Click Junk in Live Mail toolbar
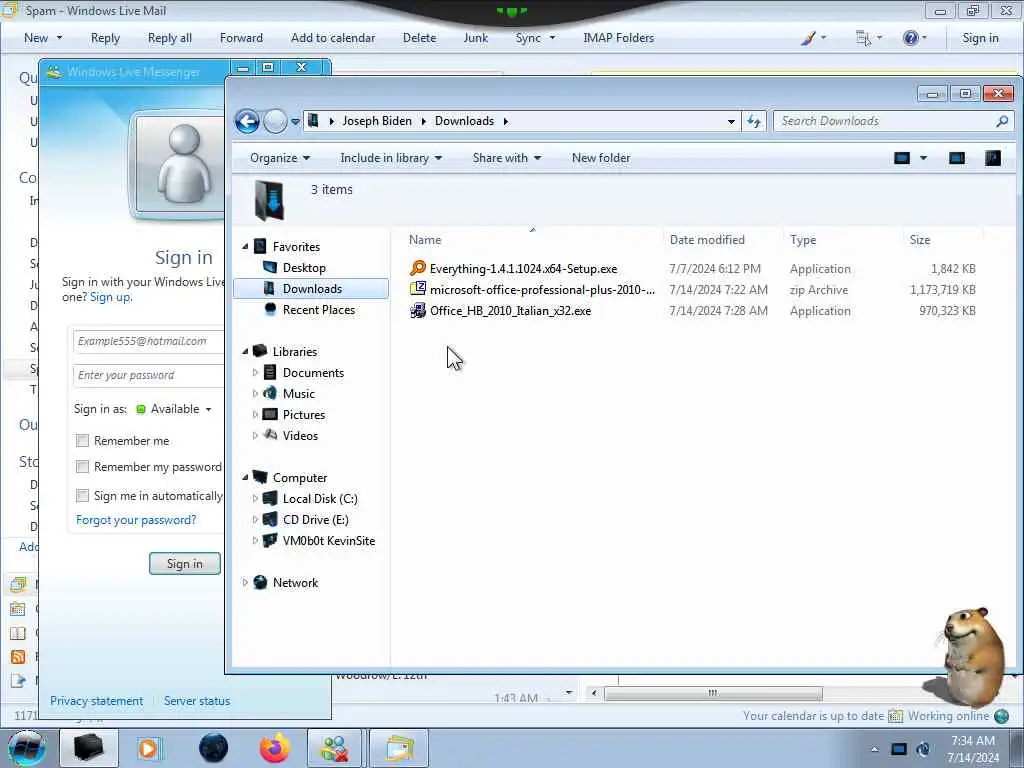Viewport: 1024px width, 768px height. click(475, 38)
